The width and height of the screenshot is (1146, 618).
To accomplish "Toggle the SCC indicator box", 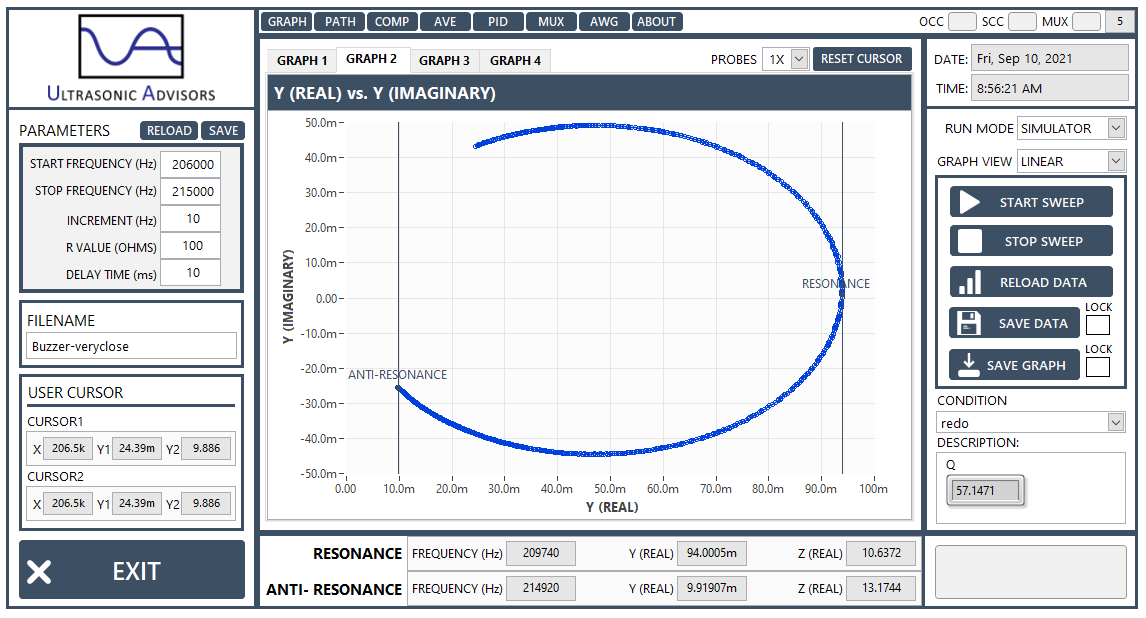I will (x=1022, y=21).
